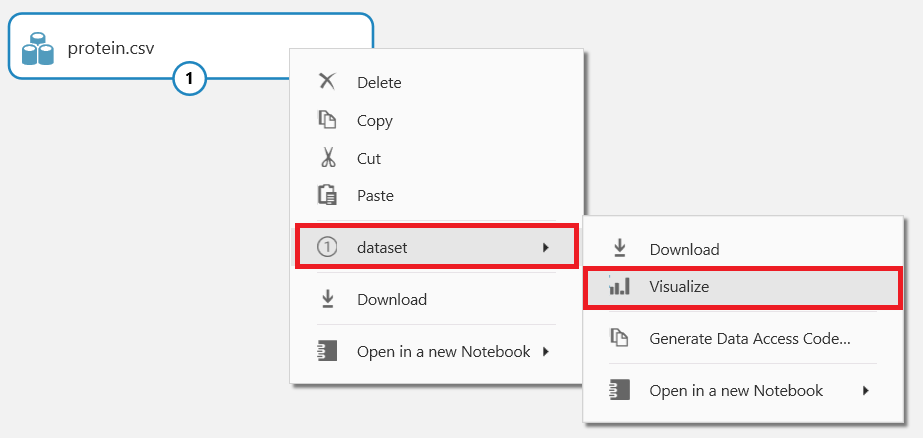Expand submenu Open in a new Notebook arrow
The width and height of the screenshot is (923, 438).
coord(865,390)
